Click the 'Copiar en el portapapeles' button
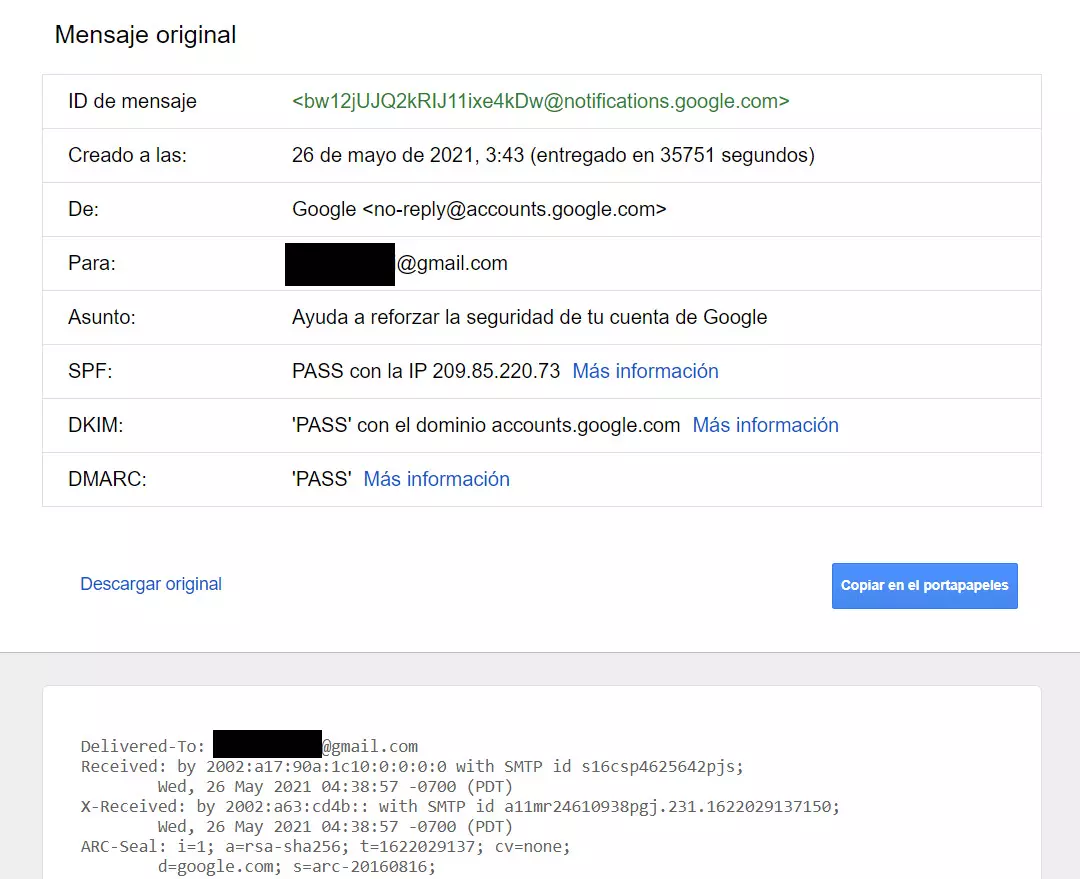This screenshot has width=1080, height=879. 924,586
